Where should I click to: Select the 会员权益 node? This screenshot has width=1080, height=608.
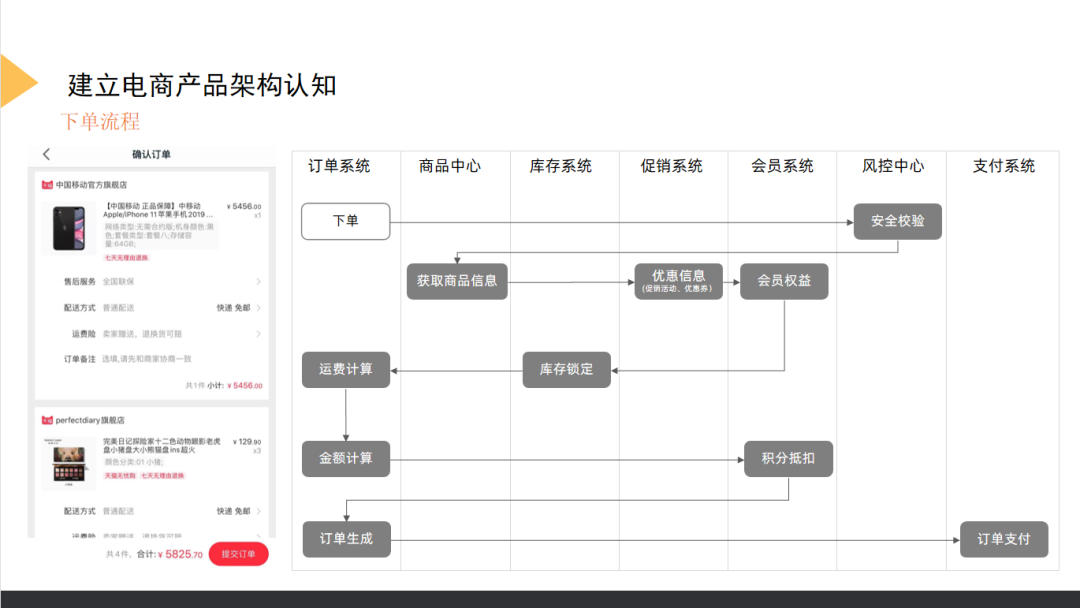click(785, 281)
